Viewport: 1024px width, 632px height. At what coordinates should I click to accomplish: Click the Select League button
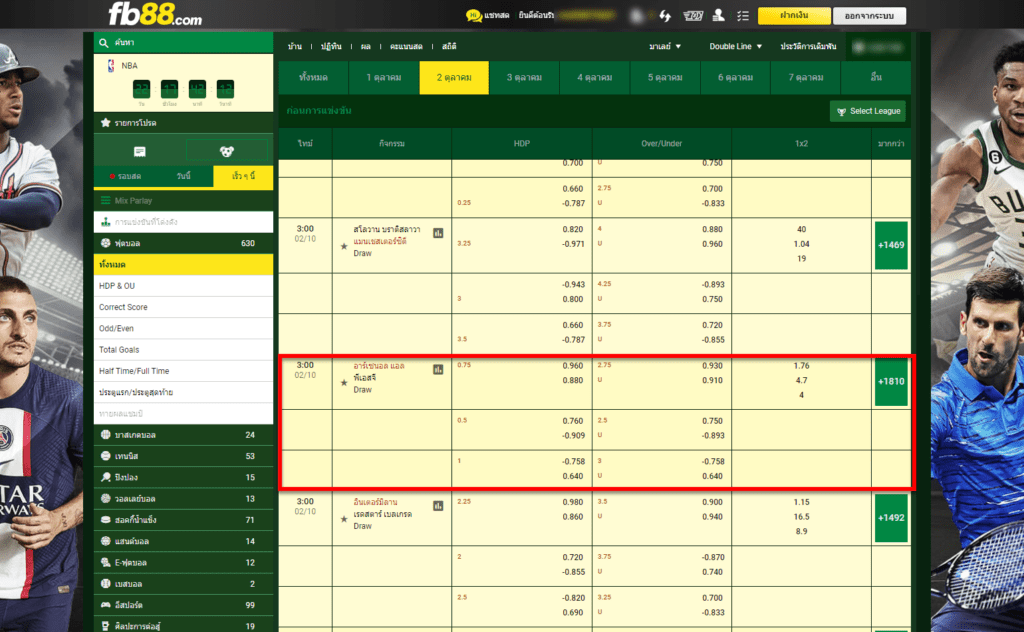[x=868, y=111]
